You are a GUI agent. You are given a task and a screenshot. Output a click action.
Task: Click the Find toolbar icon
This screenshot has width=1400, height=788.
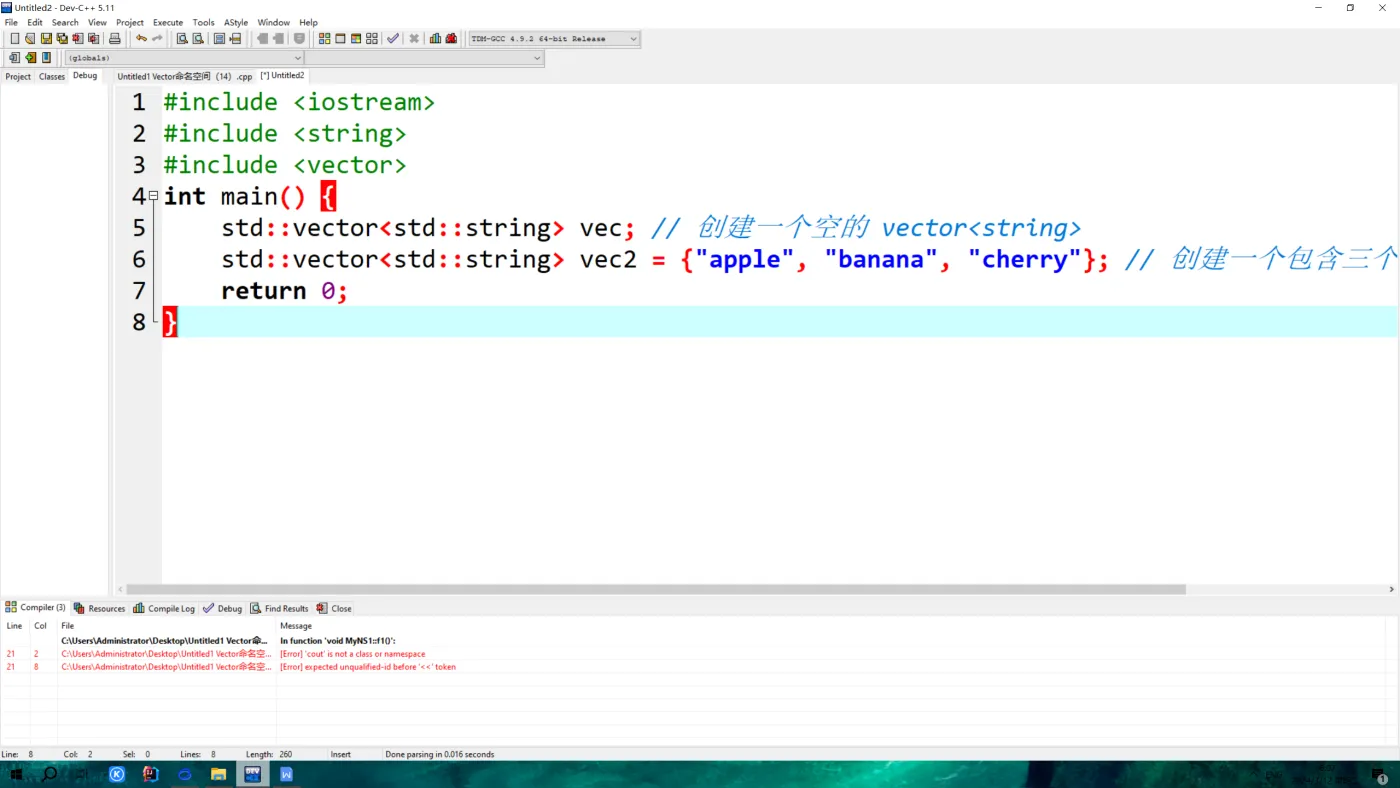pyautogui.click(x=182, y=39)
